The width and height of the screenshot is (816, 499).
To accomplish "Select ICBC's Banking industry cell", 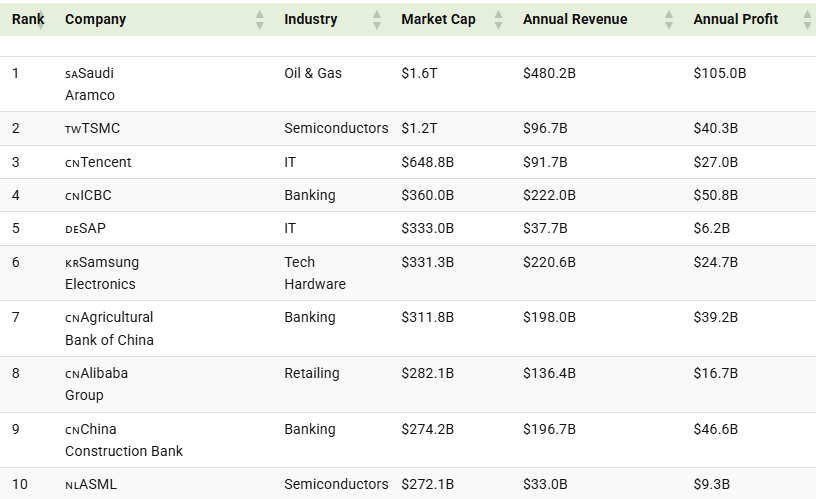I will [310, 196].
